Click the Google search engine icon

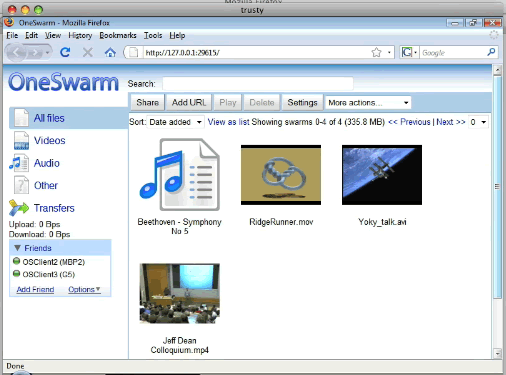pos(406,52)
